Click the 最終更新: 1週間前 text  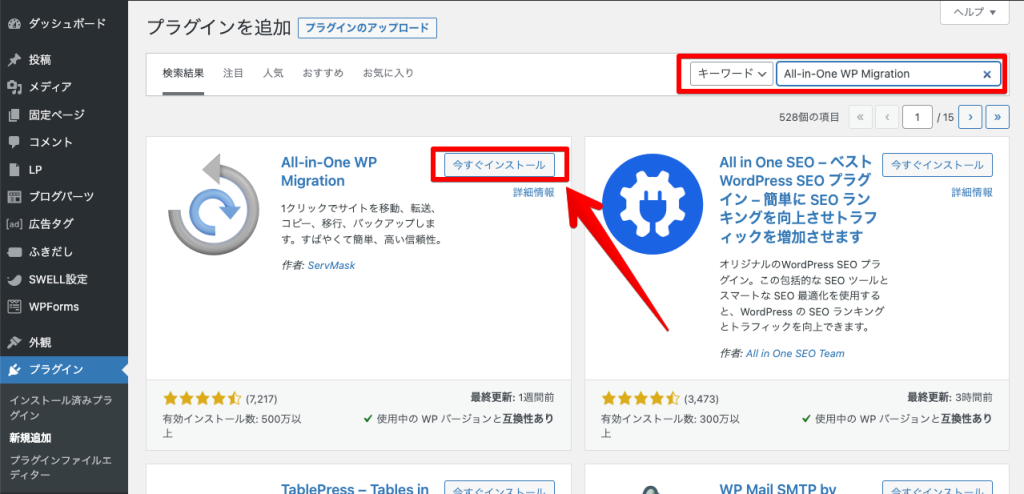[513, 397]
